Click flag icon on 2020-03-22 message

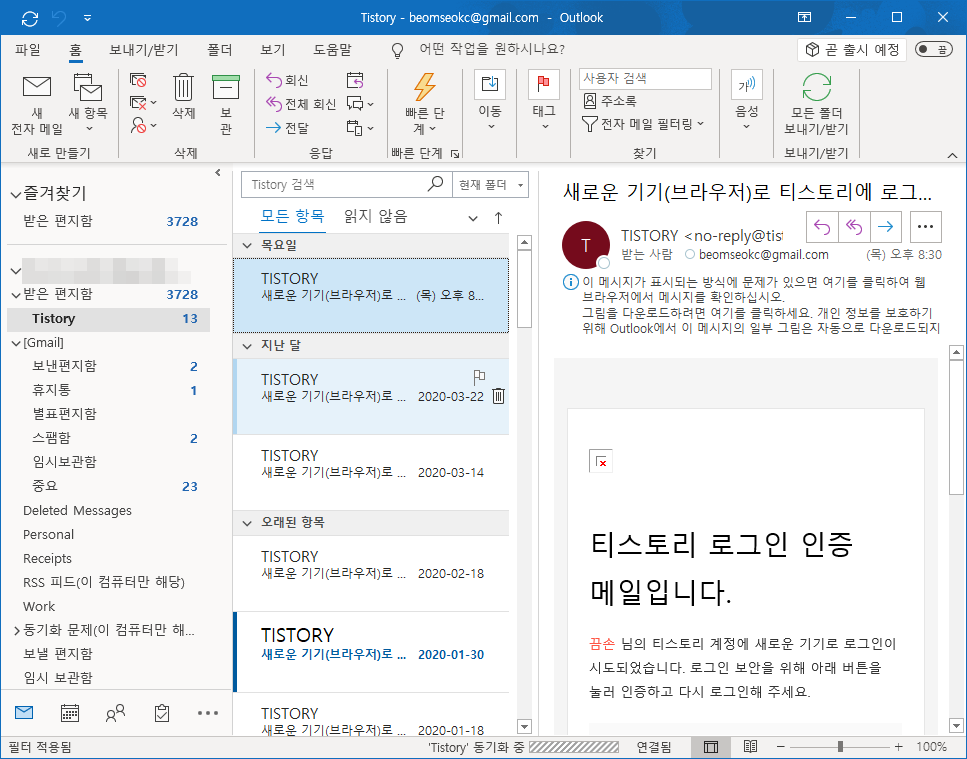pyautogui.click(x=479, y=376)
